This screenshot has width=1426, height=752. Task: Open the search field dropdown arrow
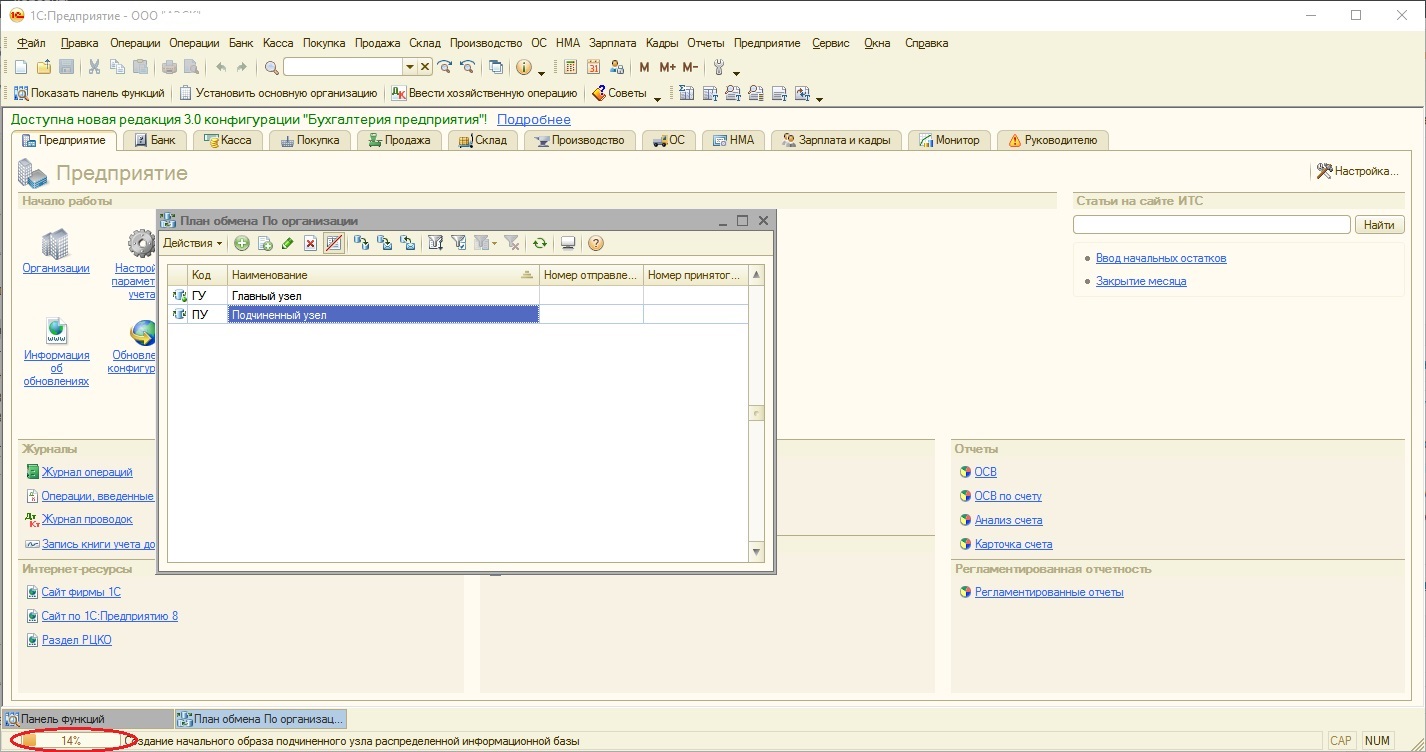point(409,67)
